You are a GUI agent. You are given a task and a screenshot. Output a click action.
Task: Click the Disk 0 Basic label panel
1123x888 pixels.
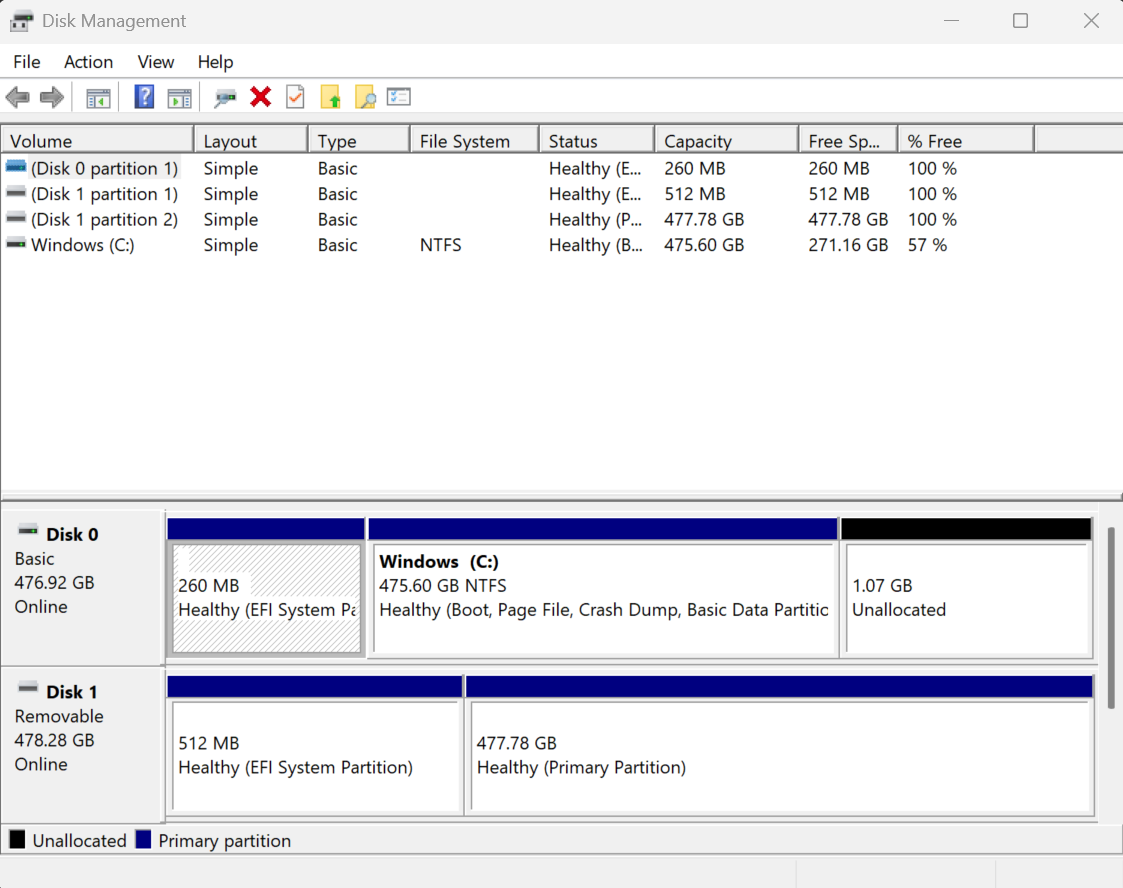coord(83,587)
